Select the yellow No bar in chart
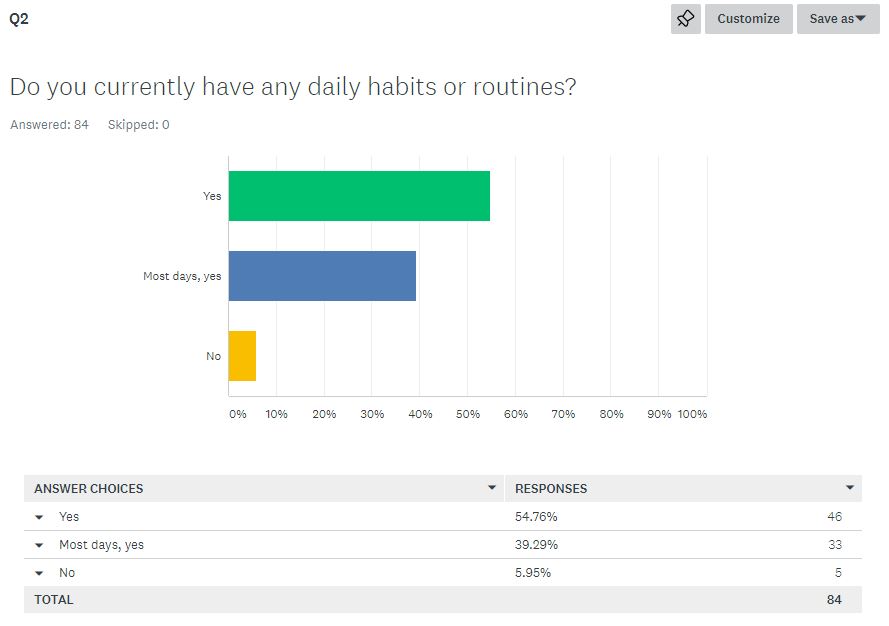The height and width of the screenshot is (626, 889). coord(242,356)
